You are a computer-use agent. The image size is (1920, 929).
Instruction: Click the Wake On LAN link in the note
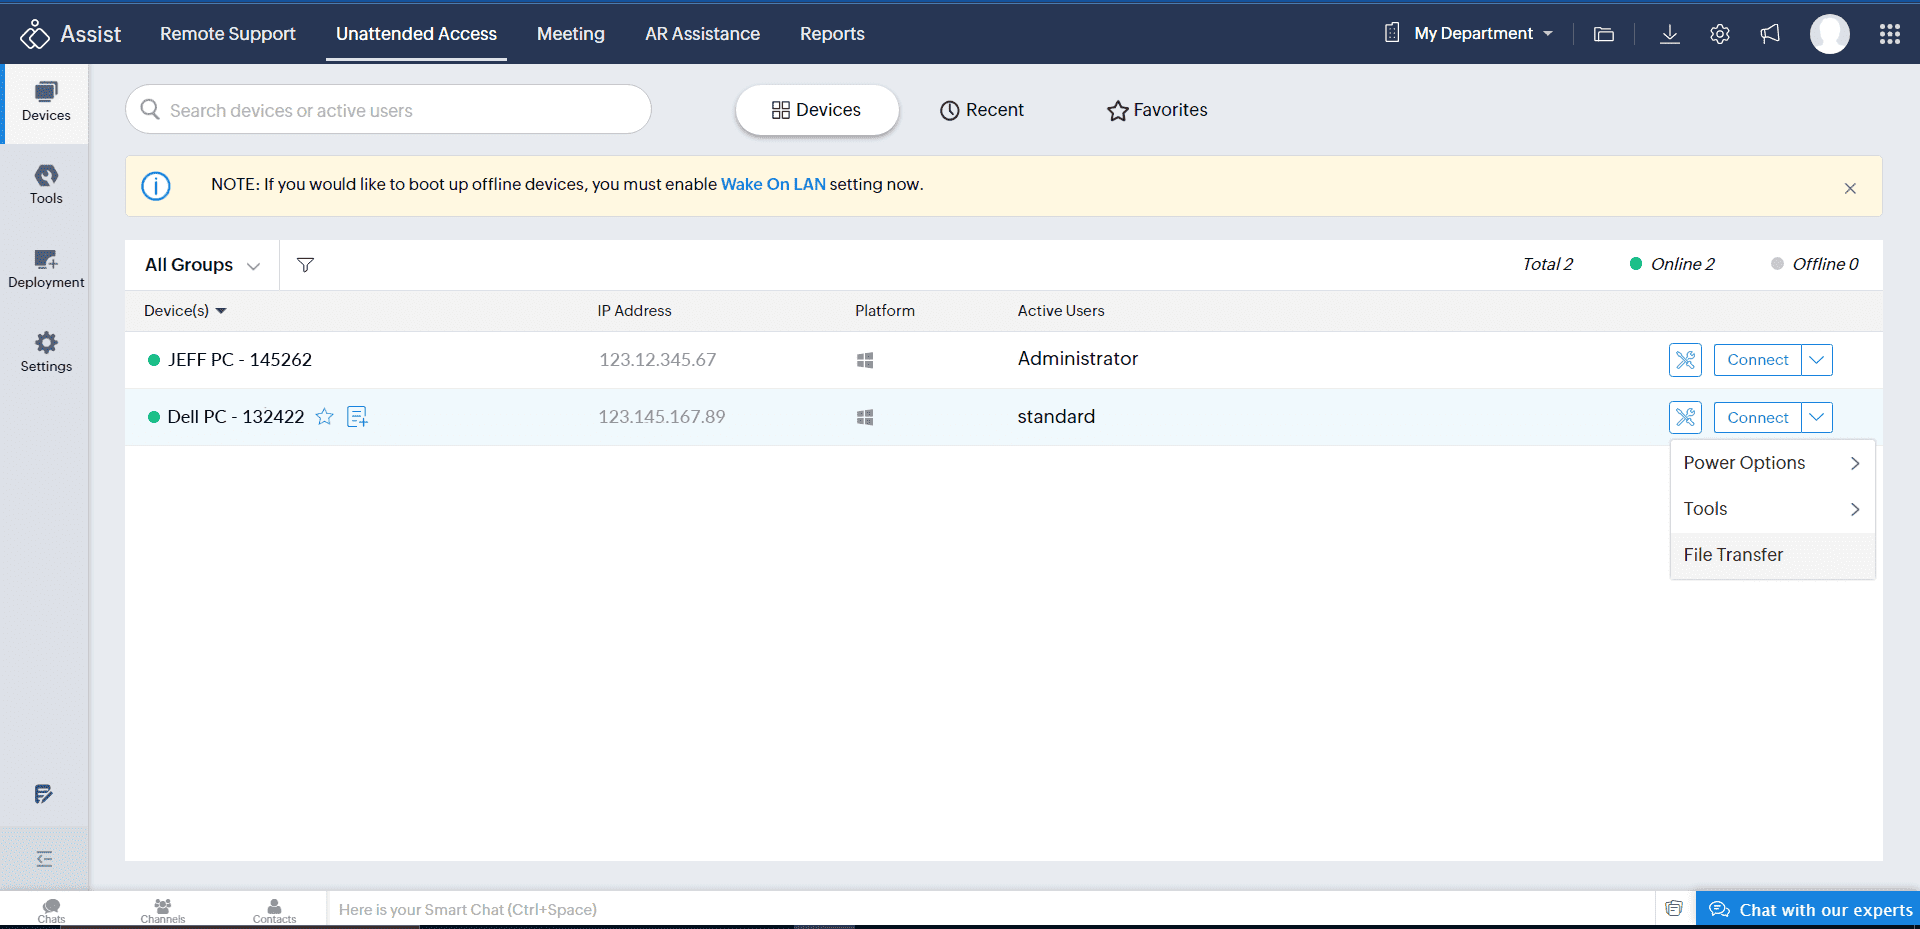click(x=772, y=184)
